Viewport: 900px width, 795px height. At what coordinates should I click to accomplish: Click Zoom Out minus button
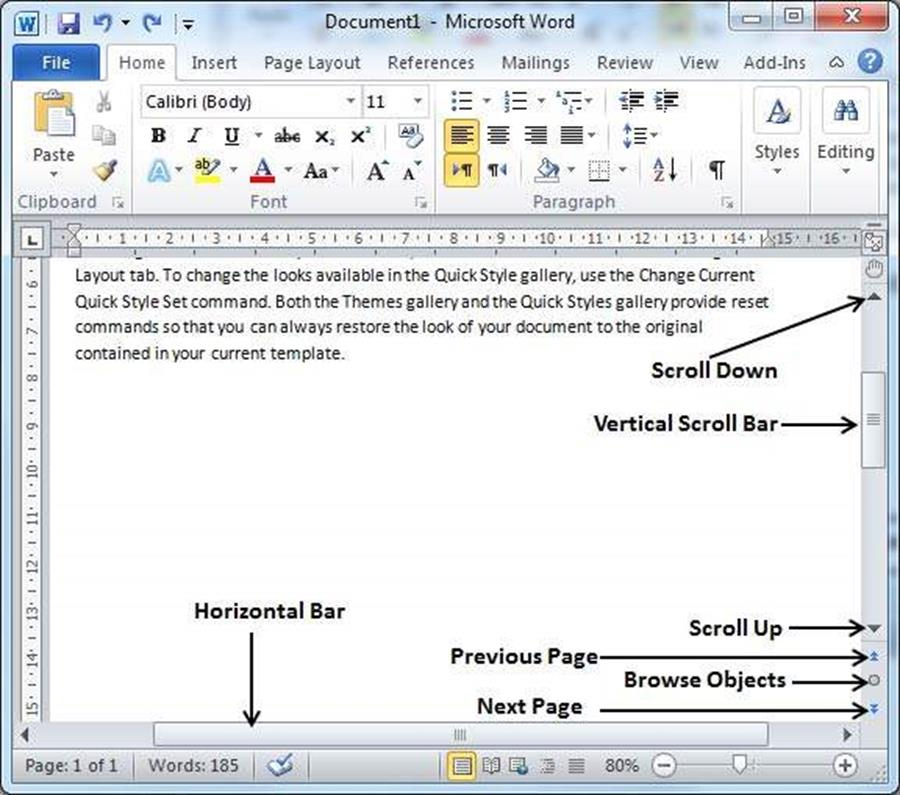tap(664, 765)
